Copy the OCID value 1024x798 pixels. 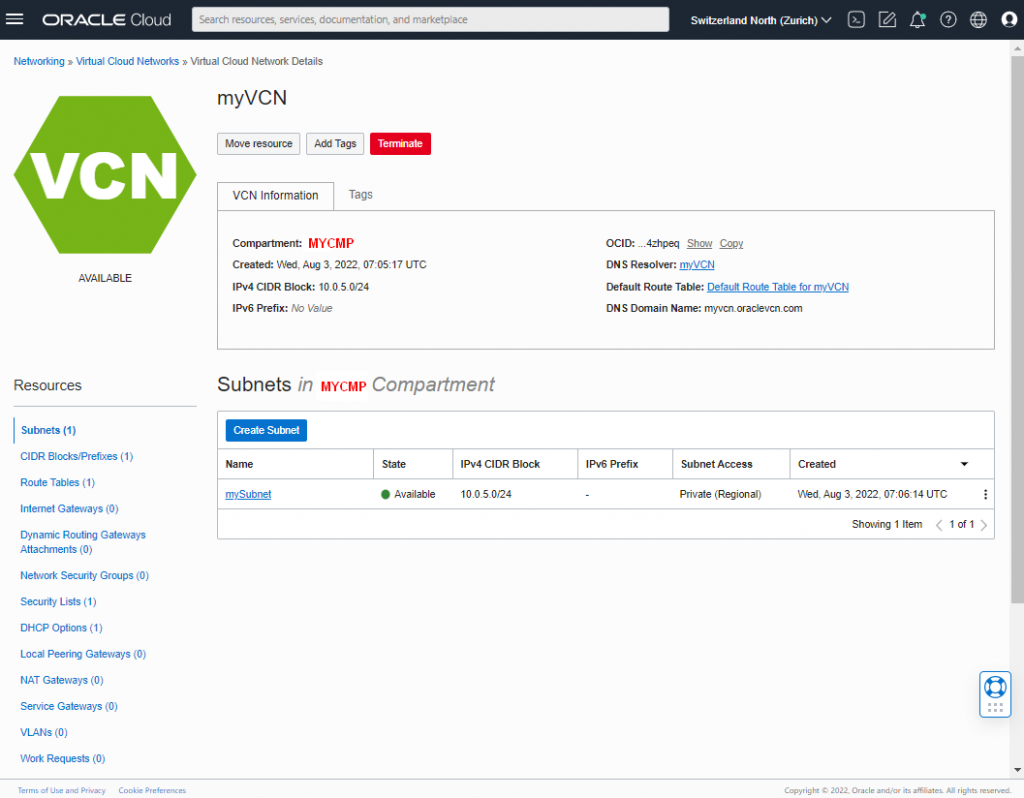pos(731,244)
